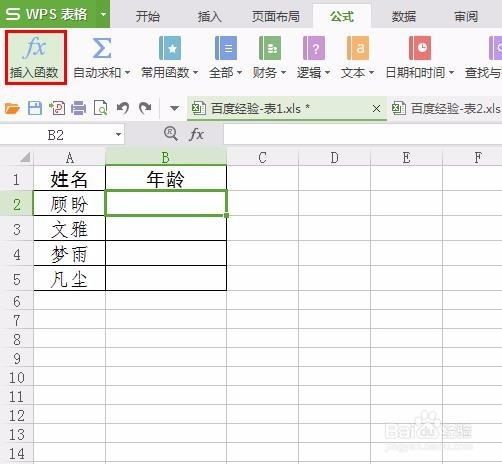This screenshot has height=464, width=502.
Task: Select row 1 header
Action: click(x=17, y=179)
